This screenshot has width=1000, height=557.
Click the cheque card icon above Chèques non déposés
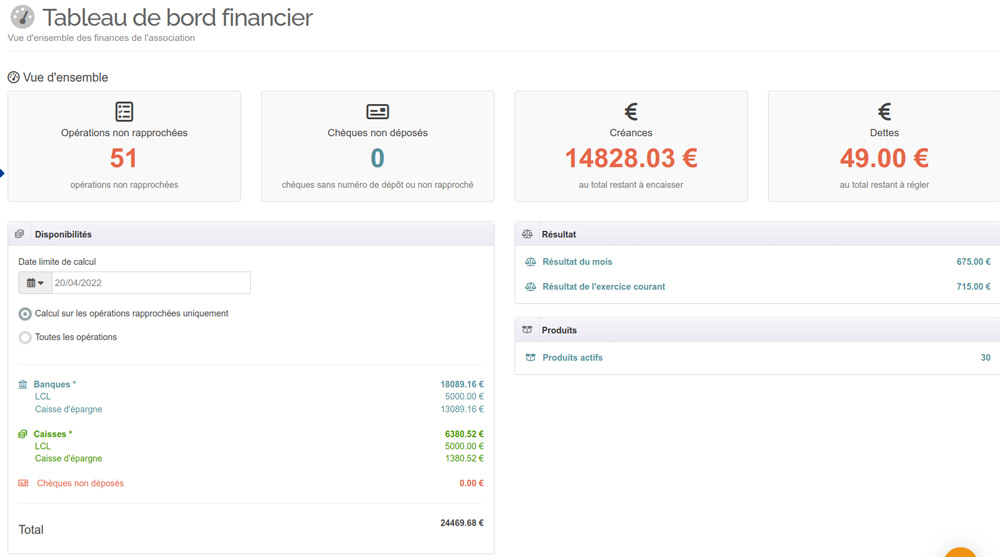coord(377,111)
